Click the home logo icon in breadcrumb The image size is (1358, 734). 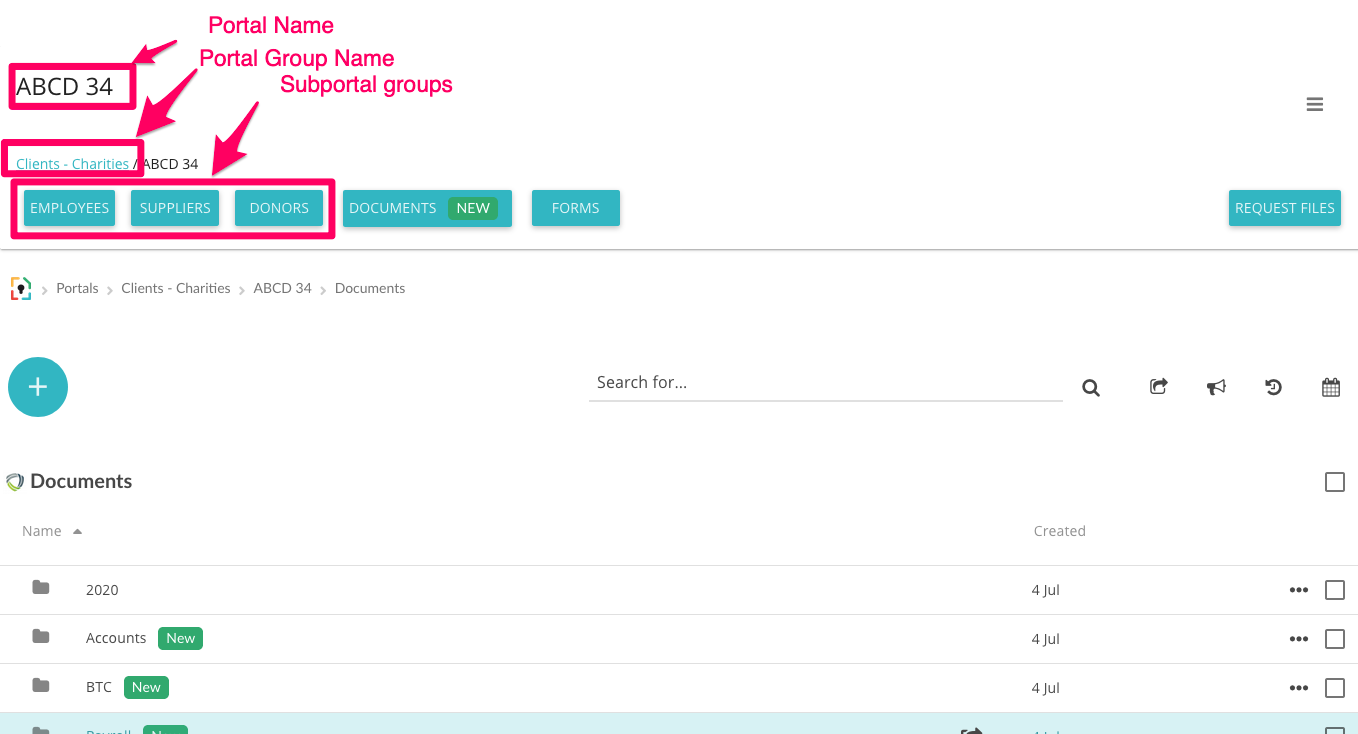pyautogui.click(x=20, y=288)
